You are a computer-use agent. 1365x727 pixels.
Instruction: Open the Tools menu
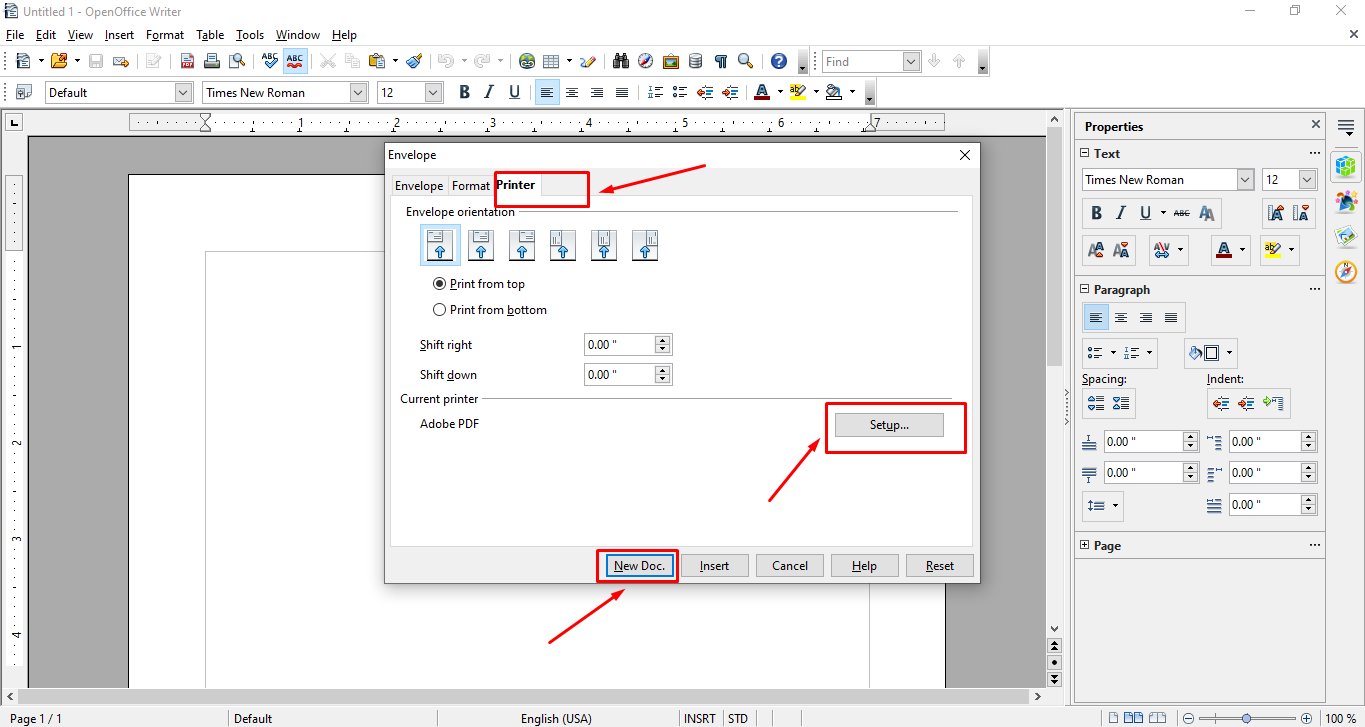tap(249, 35)
